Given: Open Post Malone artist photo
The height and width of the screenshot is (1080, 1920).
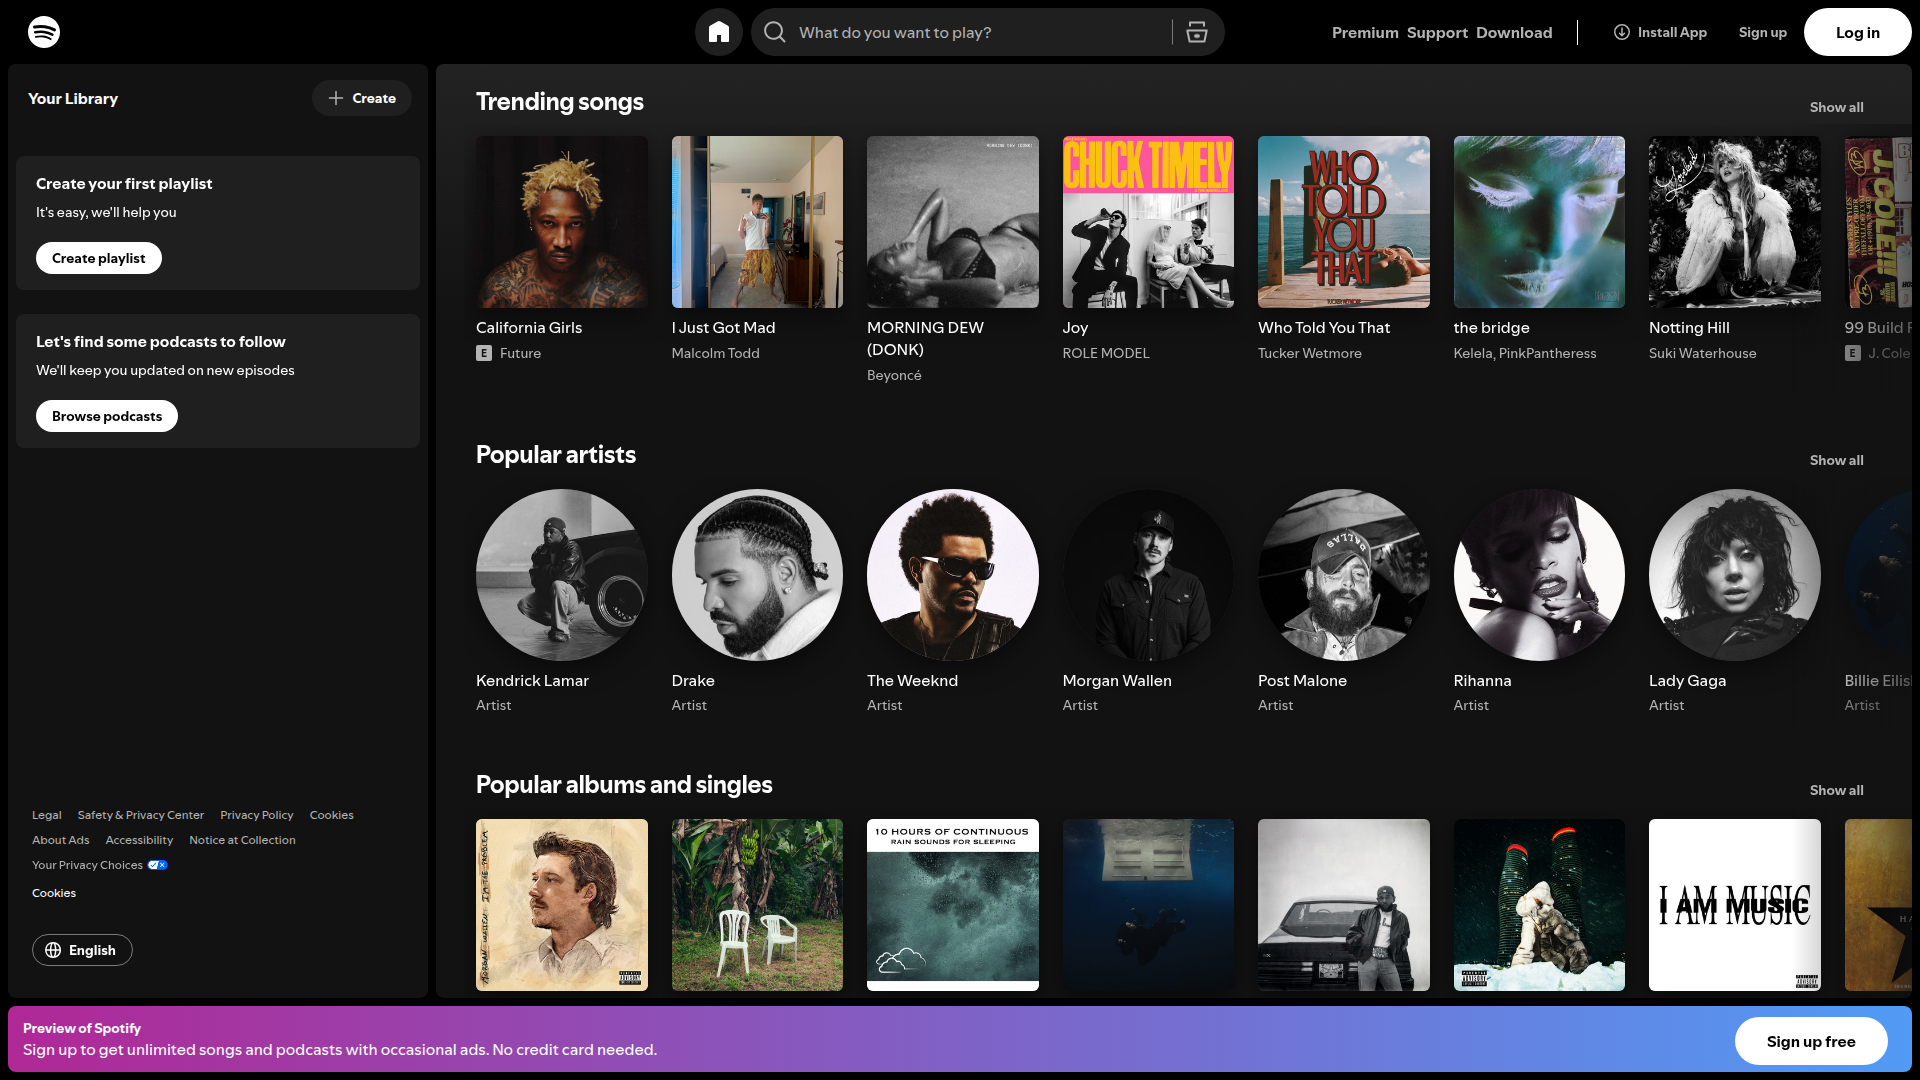Looking at the screenshot, I should pyautogui.click(x=1344, y=575).
